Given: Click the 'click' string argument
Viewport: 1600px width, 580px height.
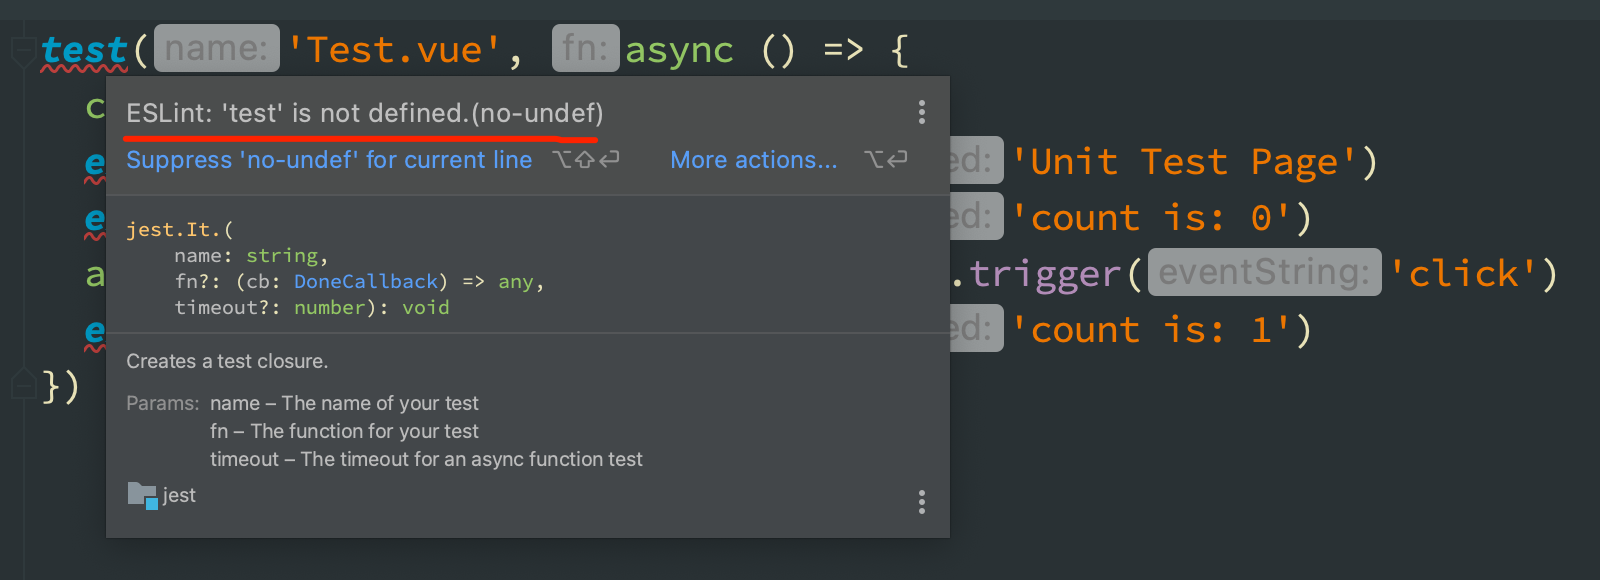Looking at the screenshot, I should (x=1463, y=273).
